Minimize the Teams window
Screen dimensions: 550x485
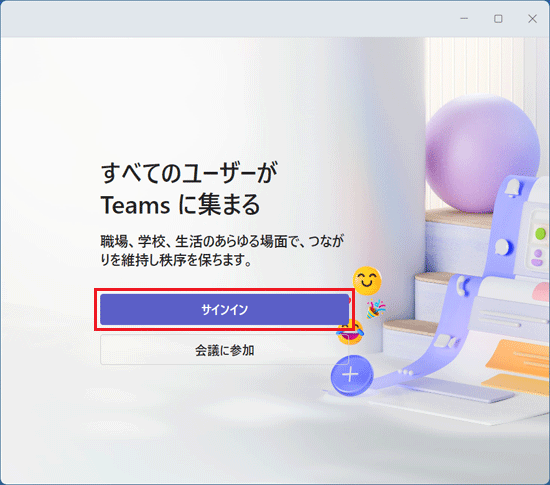(464, 19)
